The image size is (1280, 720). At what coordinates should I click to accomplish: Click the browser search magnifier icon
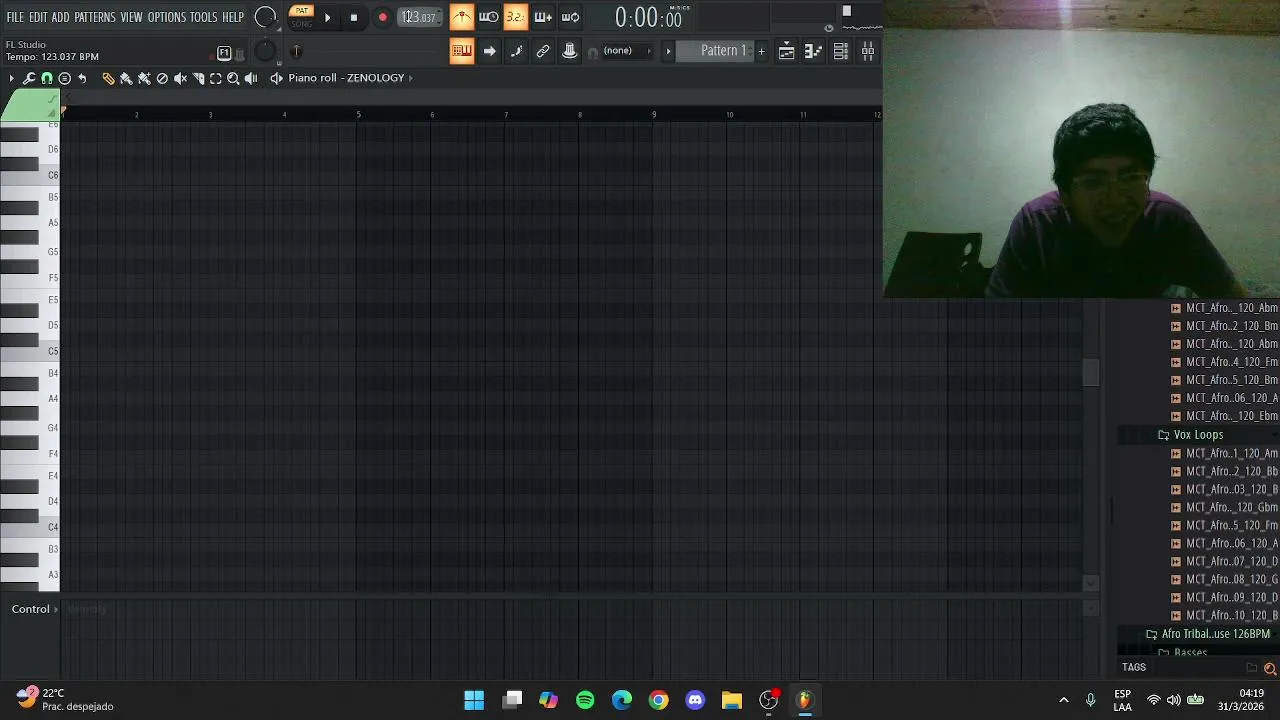[x=1270, y=668]
